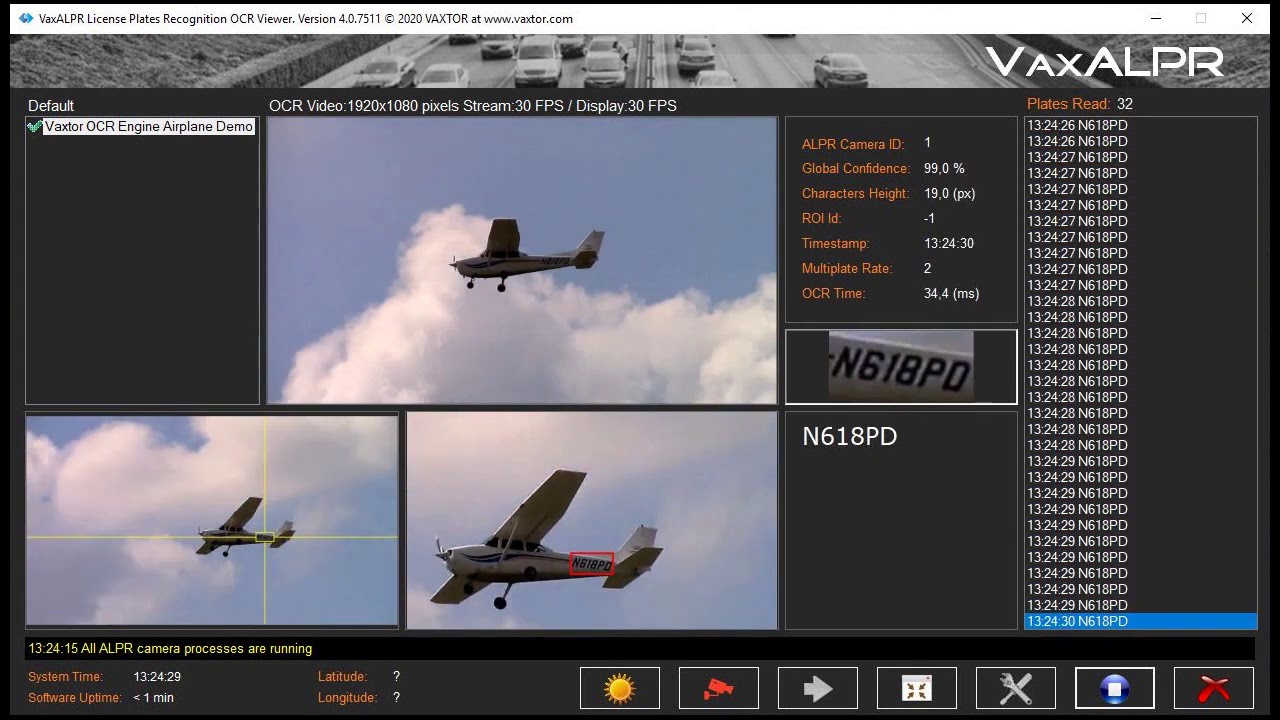The height and width of the screenshot is (720, 1280).
Task: Click the Timestamp value 13:24:30 in details
Action: coord(949,243)
